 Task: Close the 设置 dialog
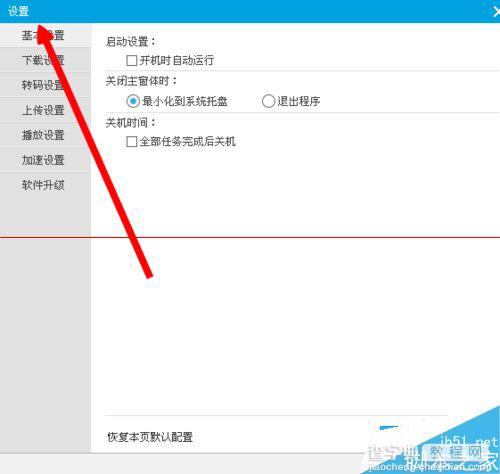496,12
